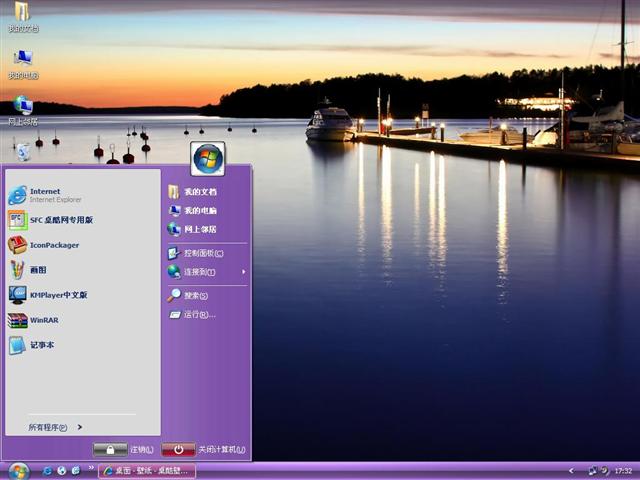Expand 所有程序 (All Programs) list
Image resolution: width=640 pixels, height=480 pixels.
(55, 427)
